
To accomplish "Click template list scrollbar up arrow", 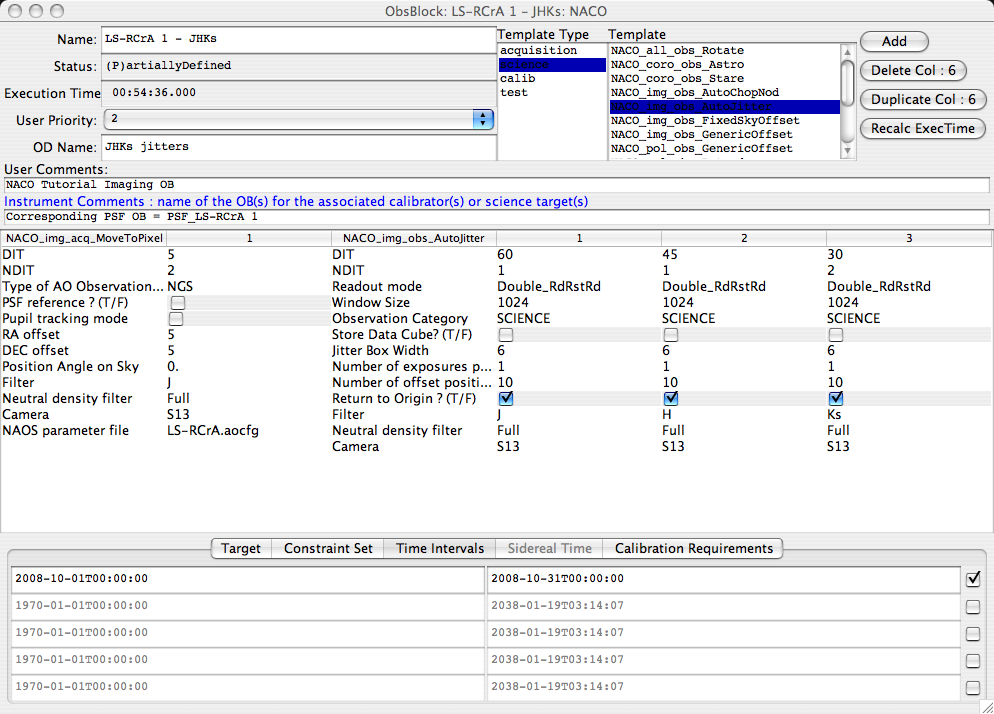I will pos(847,51).
